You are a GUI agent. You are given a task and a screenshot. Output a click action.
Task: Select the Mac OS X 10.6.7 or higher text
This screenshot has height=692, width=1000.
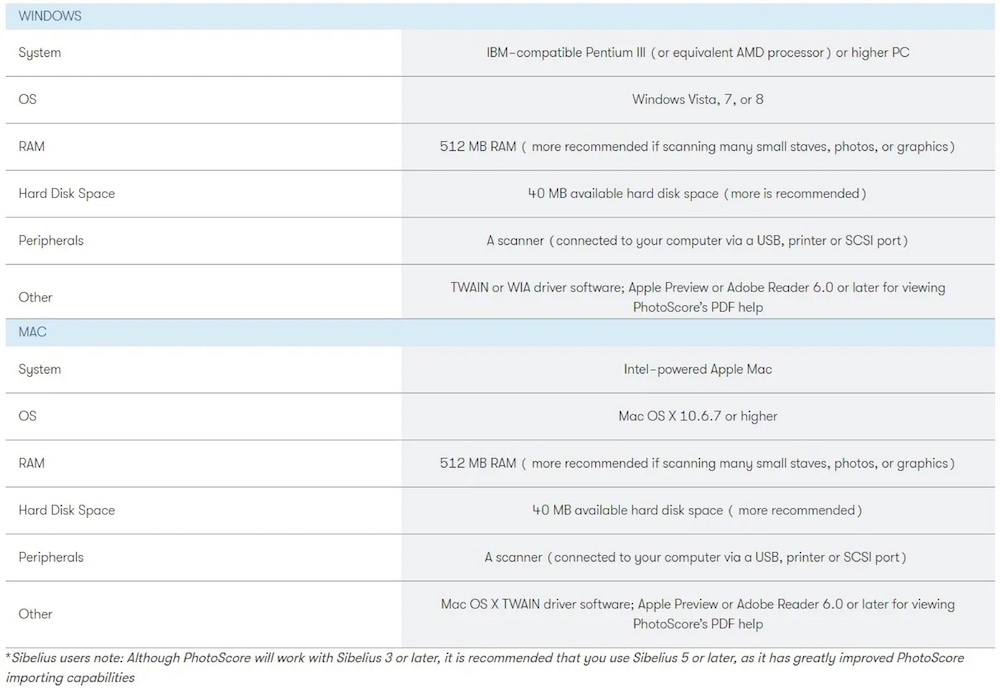(697, 417)
